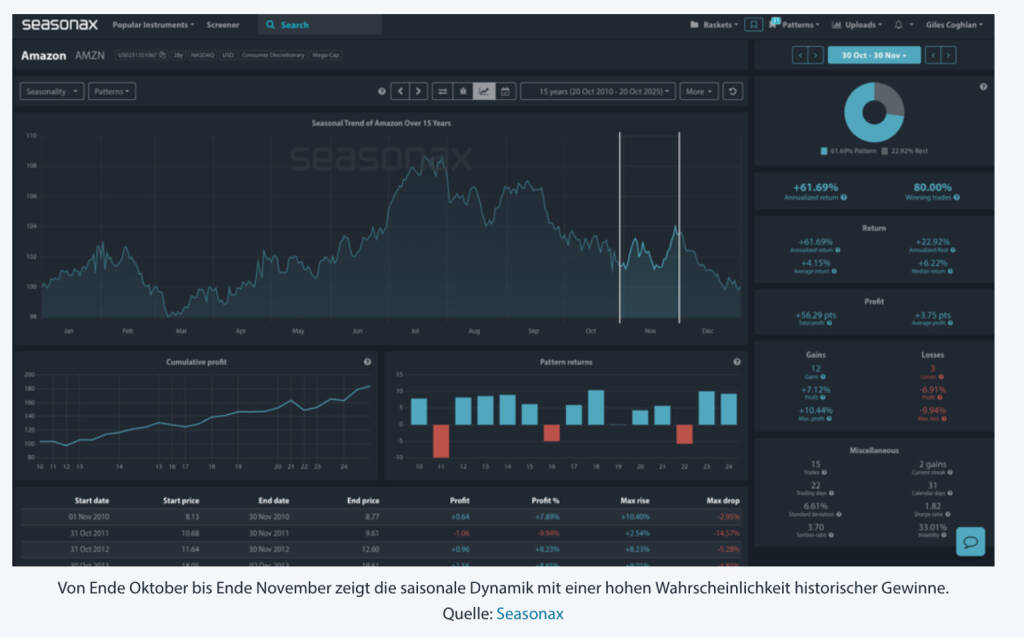Open the Screener page

coord(223,25)
